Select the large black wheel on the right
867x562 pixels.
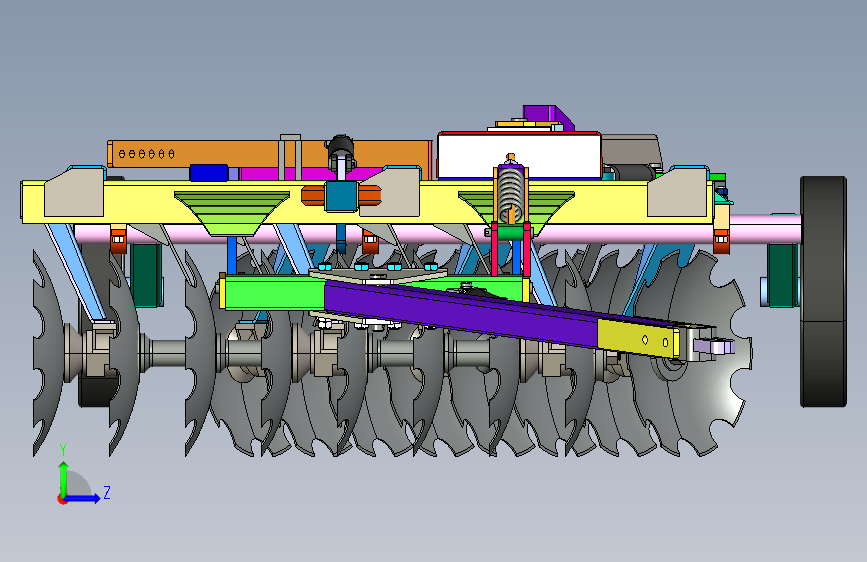pyautogui.click(x=823, y=292)
